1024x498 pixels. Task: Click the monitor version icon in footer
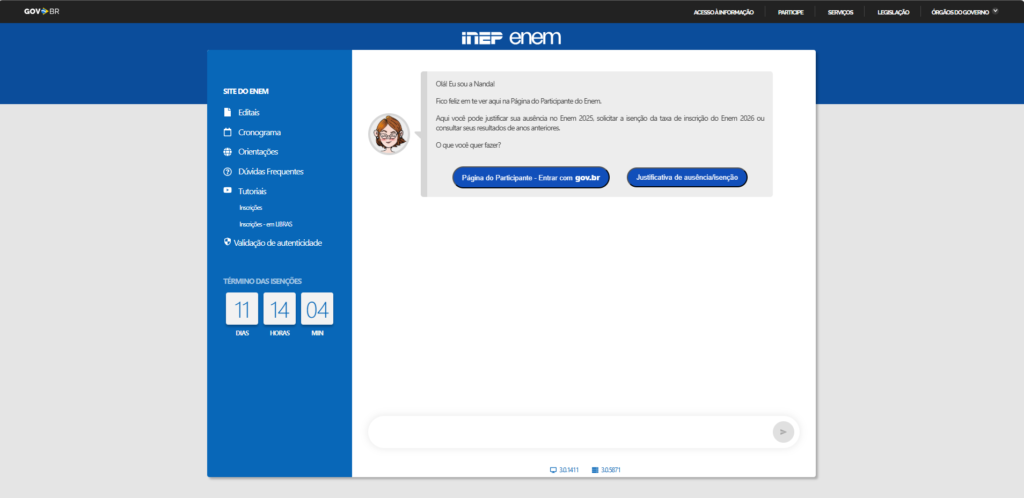(554, 469)
